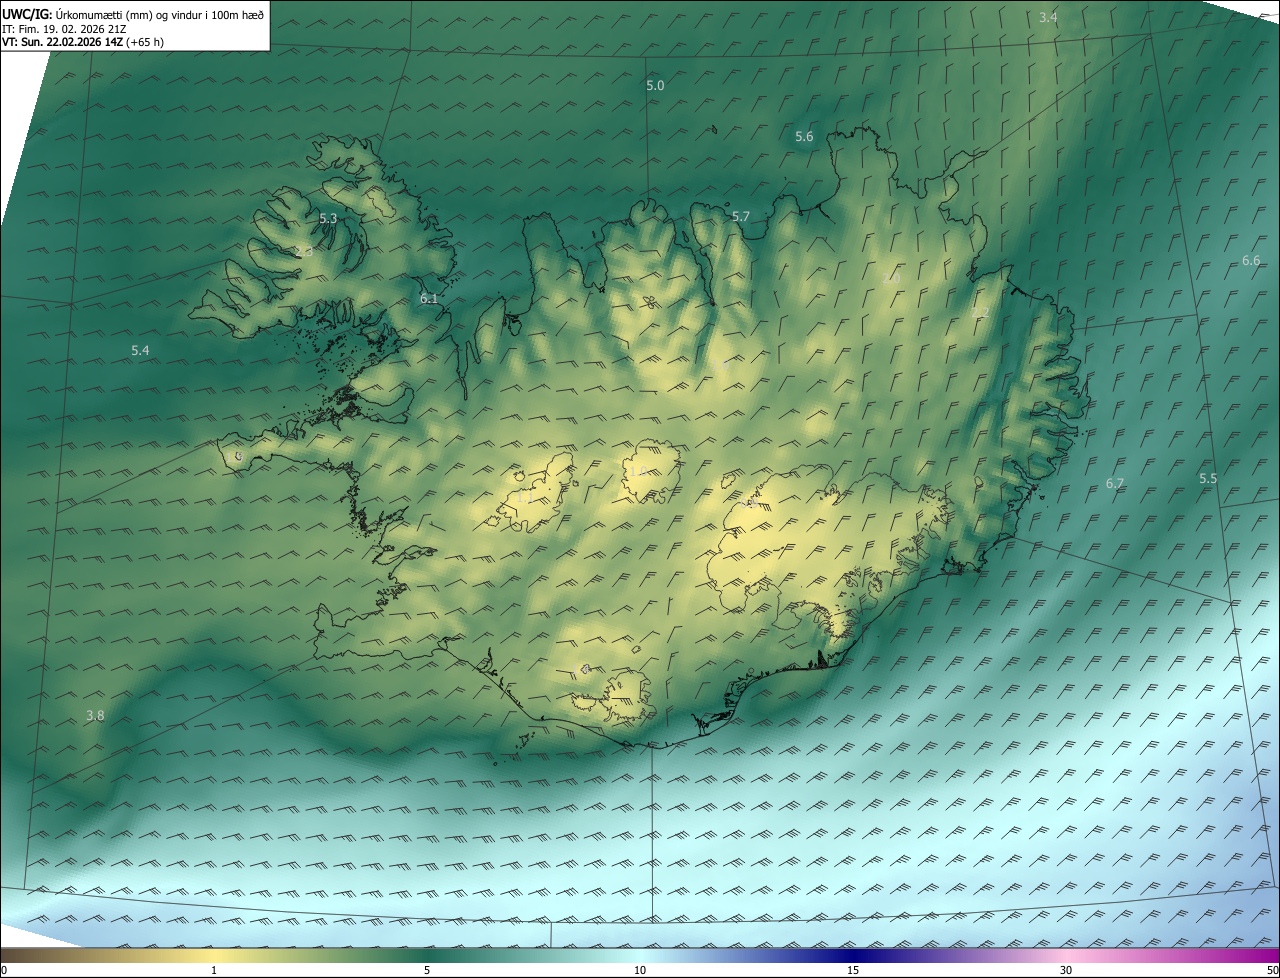Click the map value "6.6"

tap(1251, 260)
